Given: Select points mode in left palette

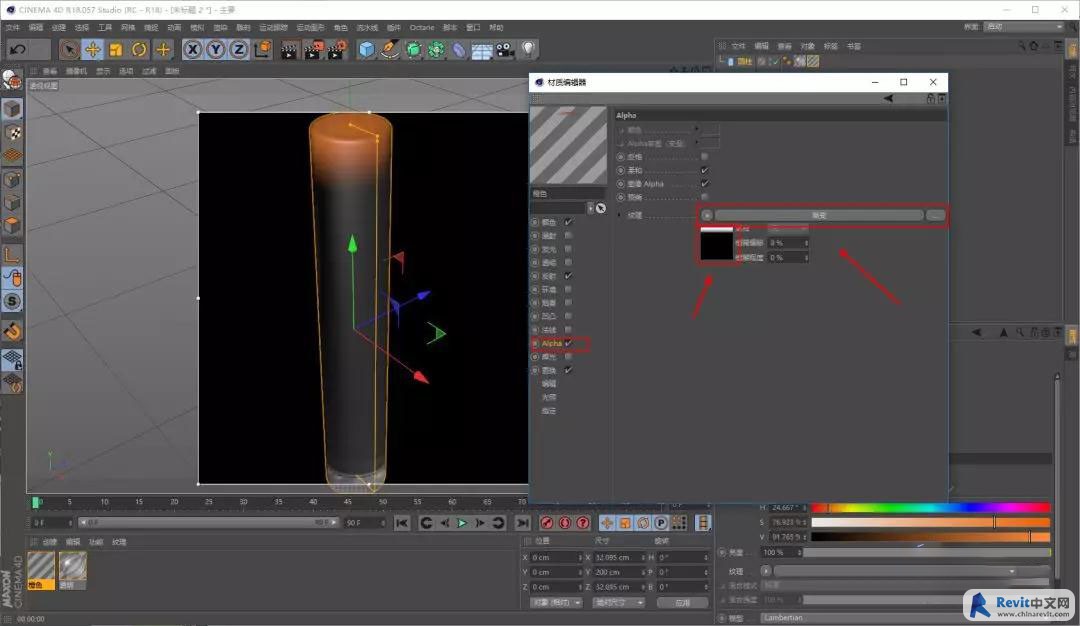Looking at the screenshot, I should pyautogui.click(x=12, y=180).
